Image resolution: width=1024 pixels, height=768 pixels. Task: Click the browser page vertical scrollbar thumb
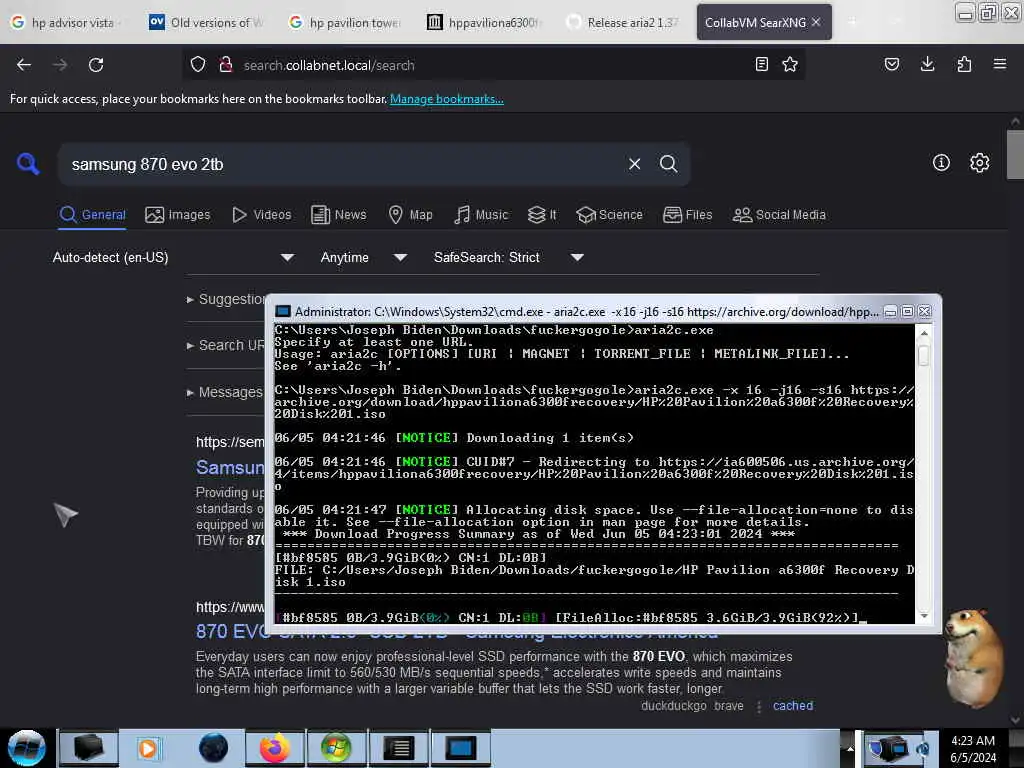1015,154
